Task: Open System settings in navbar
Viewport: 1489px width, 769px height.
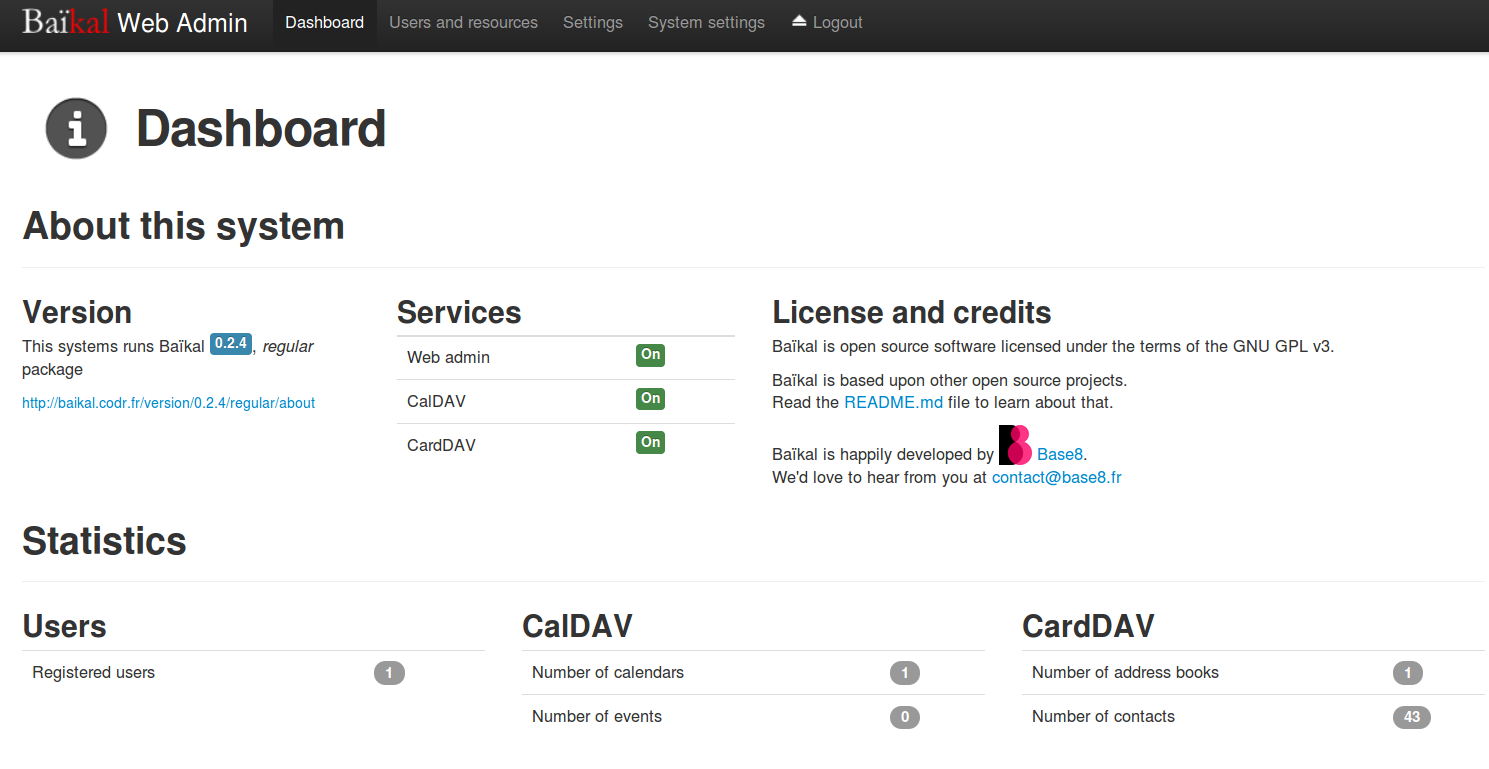Action: pyautogui.click(x=706, y=22)
